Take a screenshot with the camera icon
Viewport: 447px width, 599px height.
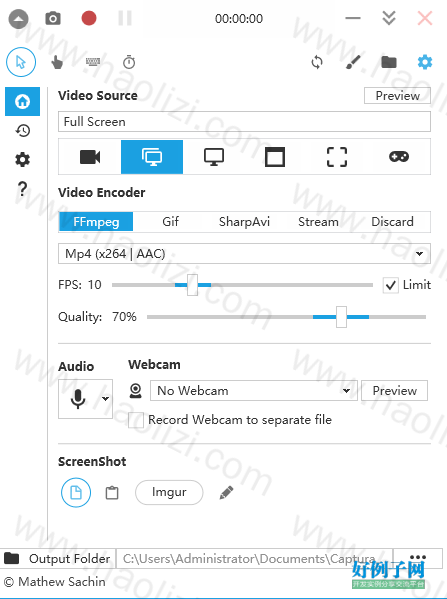[53, 18]
